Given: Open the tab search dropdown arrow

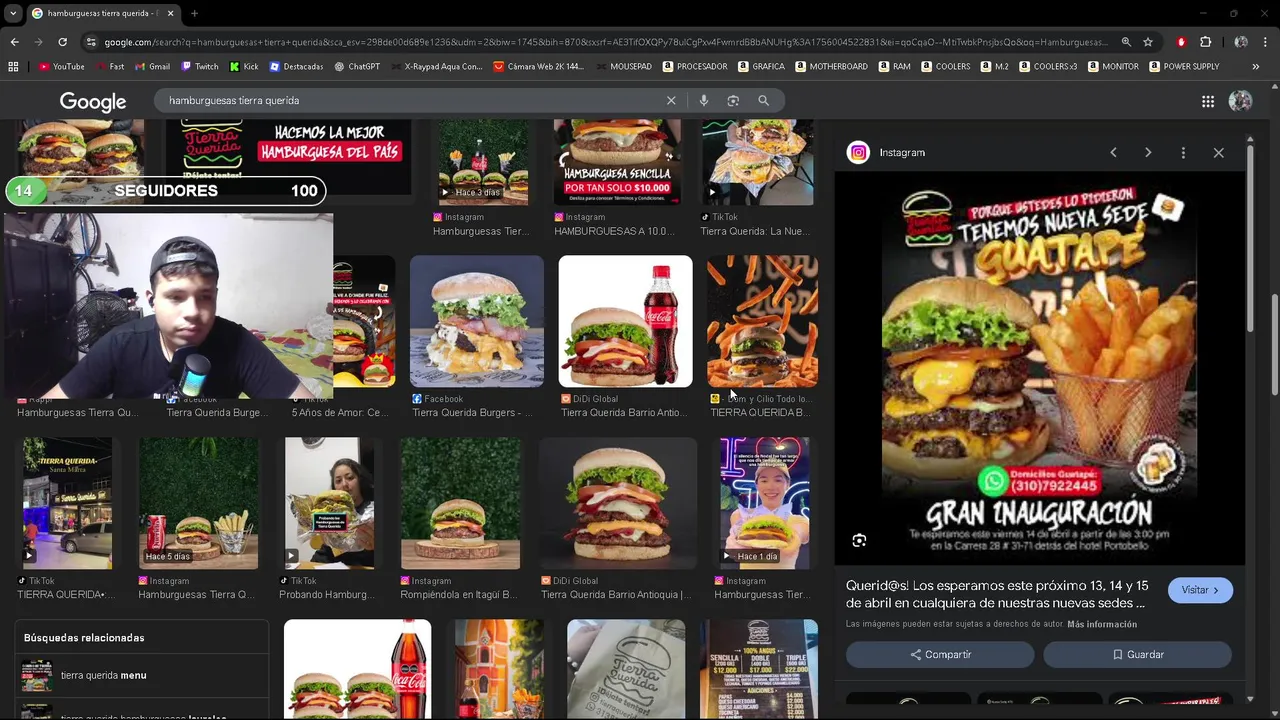Looking at the screenshot, I should pos(13,14).
